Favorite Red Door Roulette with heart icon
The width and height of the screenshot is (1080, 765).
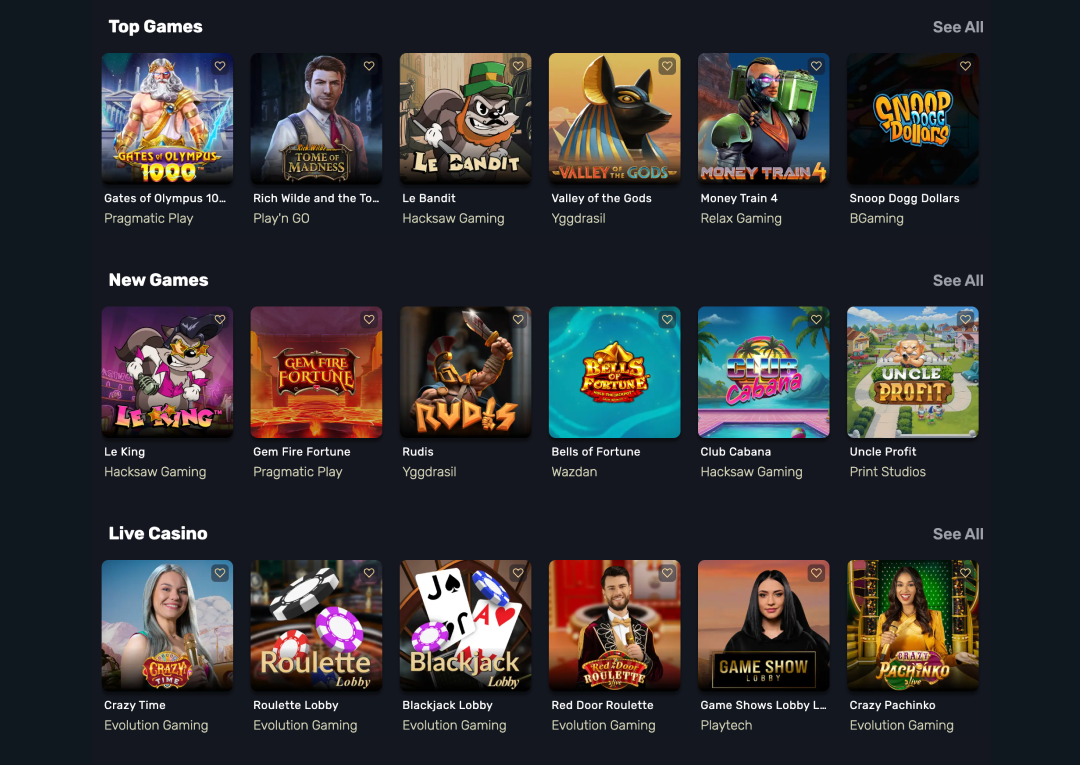tap(667, 573)
